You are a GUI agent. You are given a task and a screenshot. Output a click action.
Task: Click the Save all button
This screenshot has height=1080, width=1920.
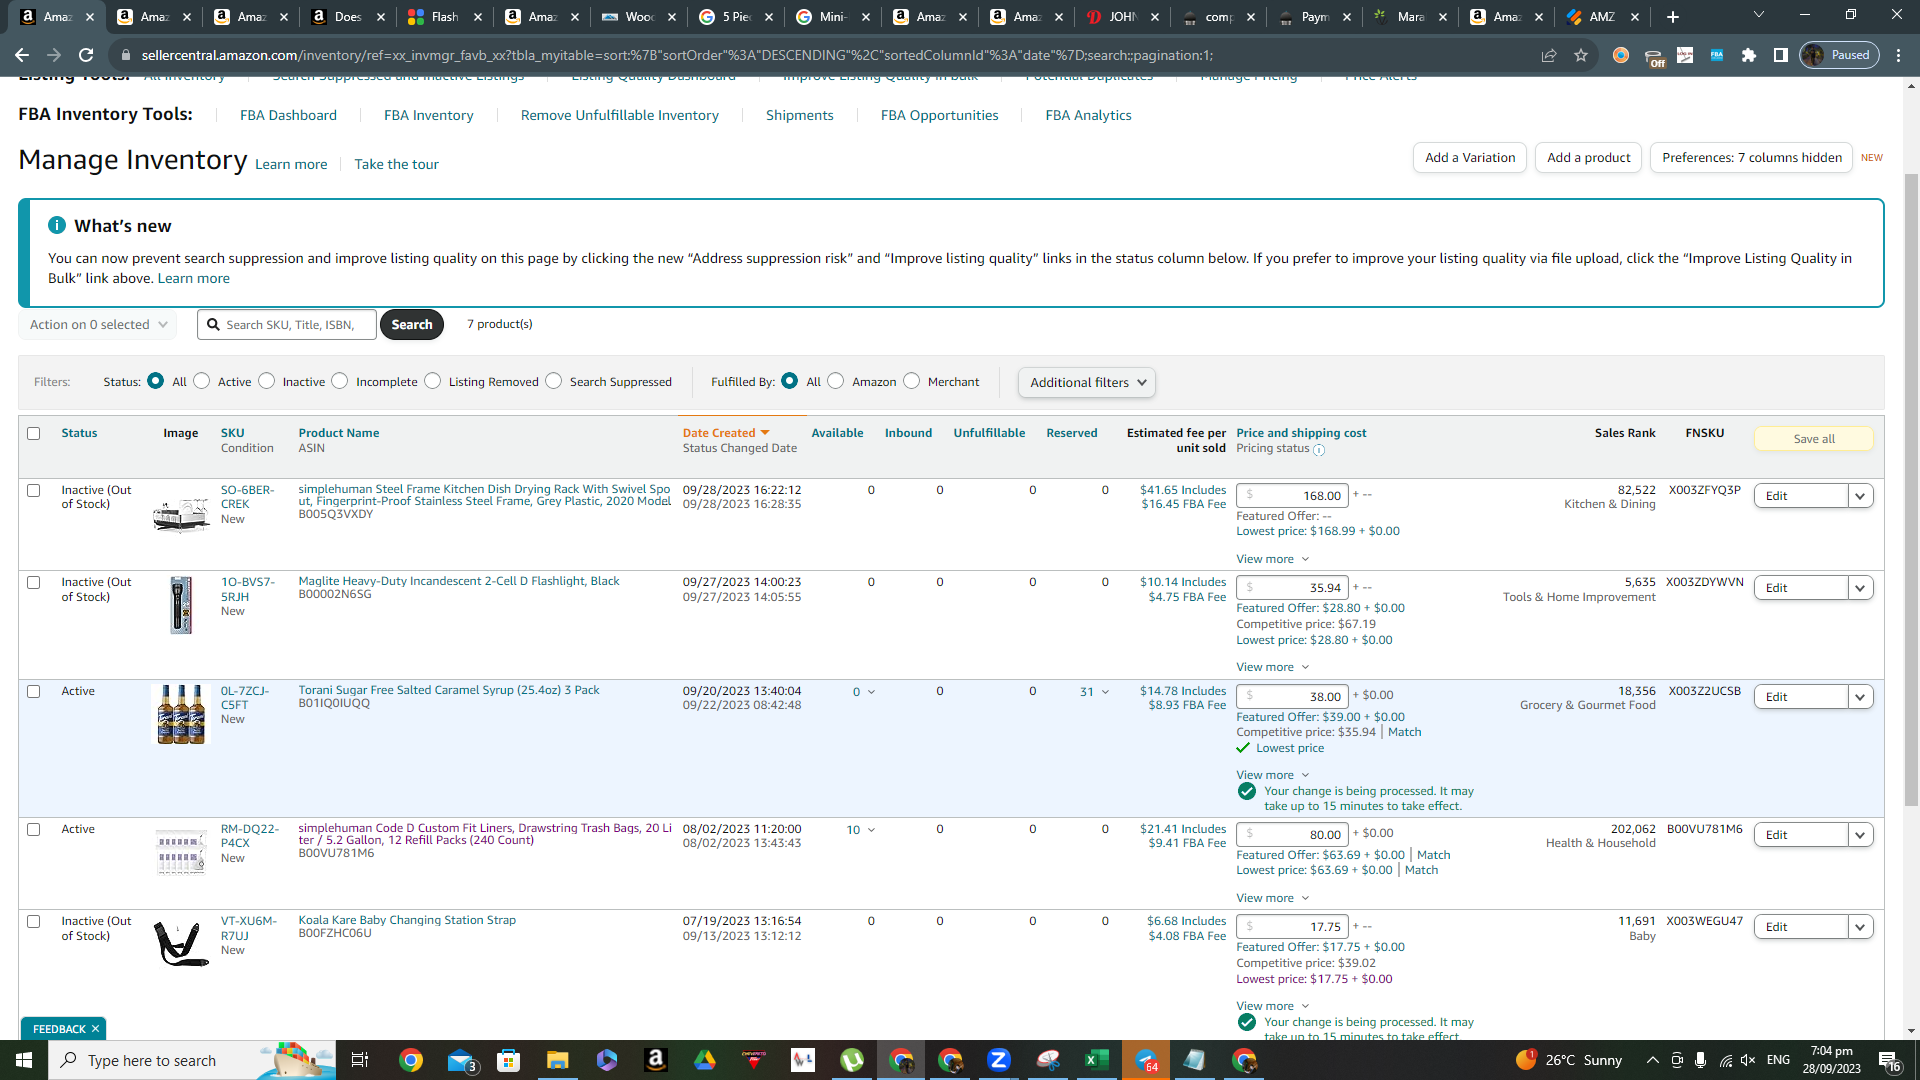pos(1814,439)
